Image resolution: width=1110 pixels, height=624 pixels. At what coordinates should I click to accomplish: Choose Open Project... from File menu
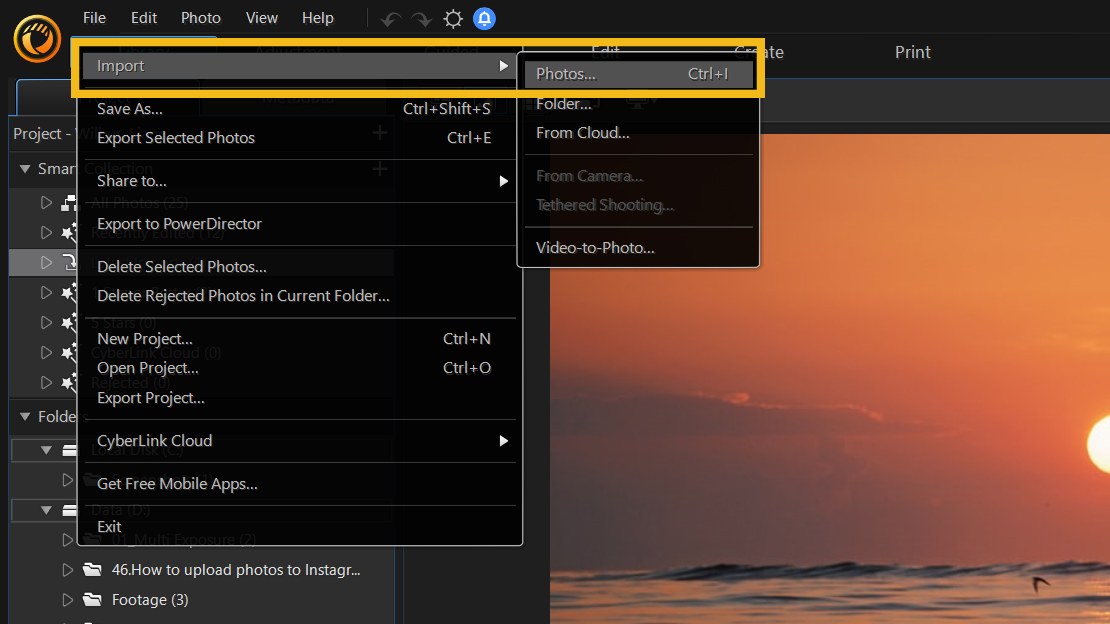pyautogui.click(x=300, y=368)
